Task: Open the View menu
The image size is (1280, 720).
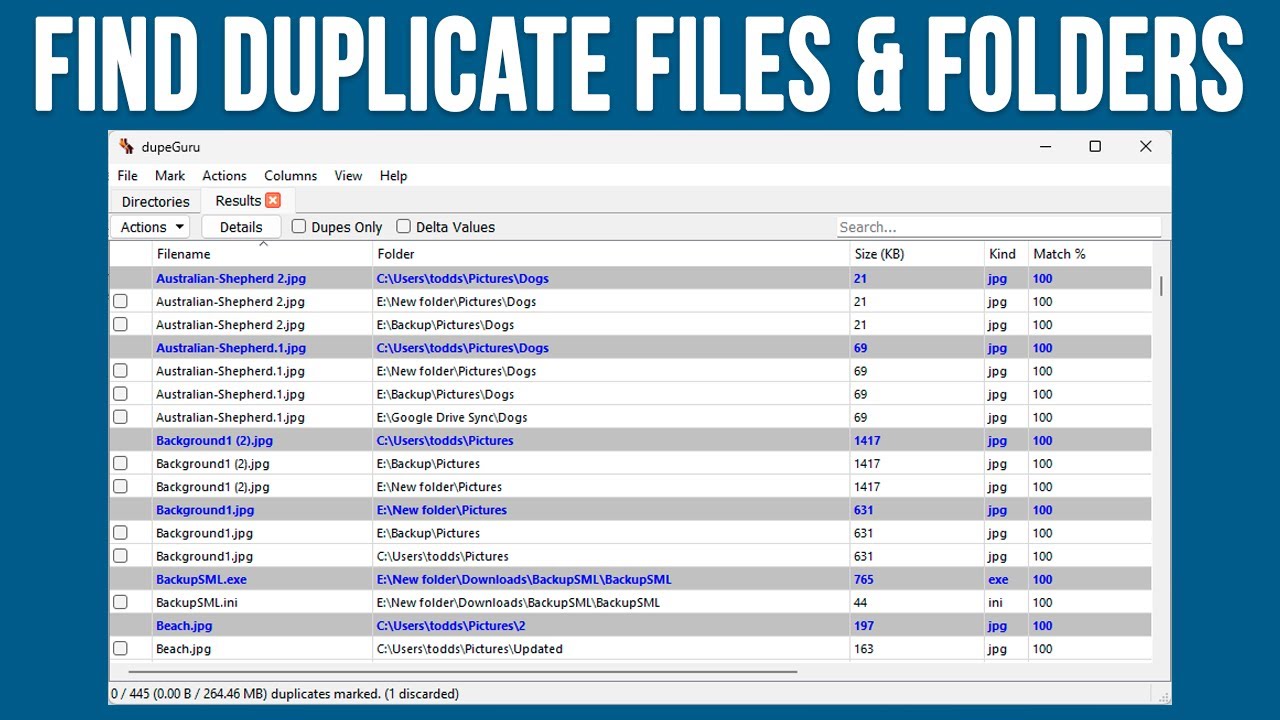Action: point(348,176)
